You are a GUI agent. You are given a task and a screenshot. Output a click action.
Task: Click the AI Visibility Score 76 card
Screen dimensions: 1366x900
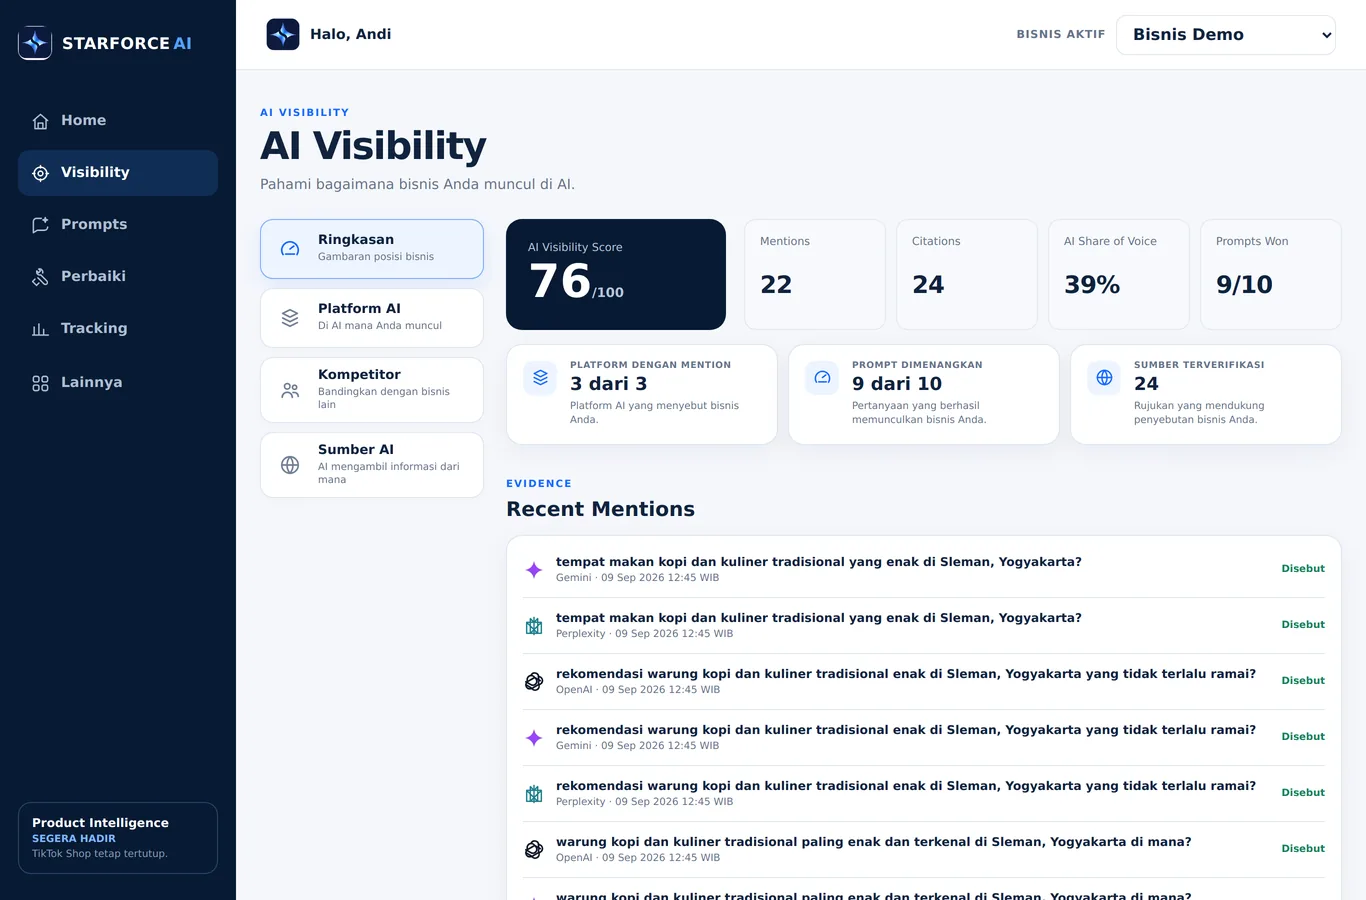pos(616,275)
